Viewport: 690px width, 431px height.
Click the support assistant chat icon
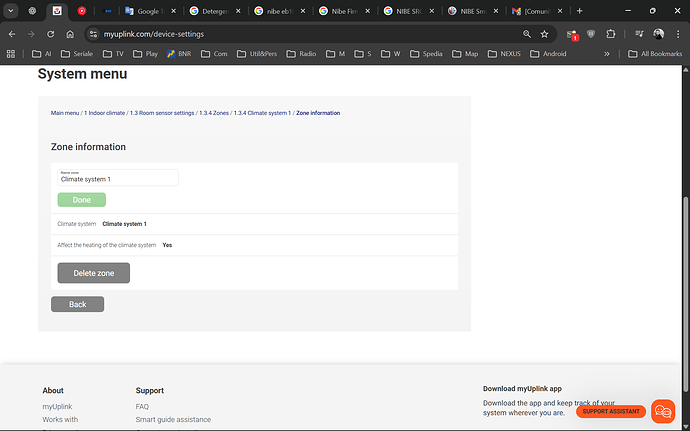(663, 411)
